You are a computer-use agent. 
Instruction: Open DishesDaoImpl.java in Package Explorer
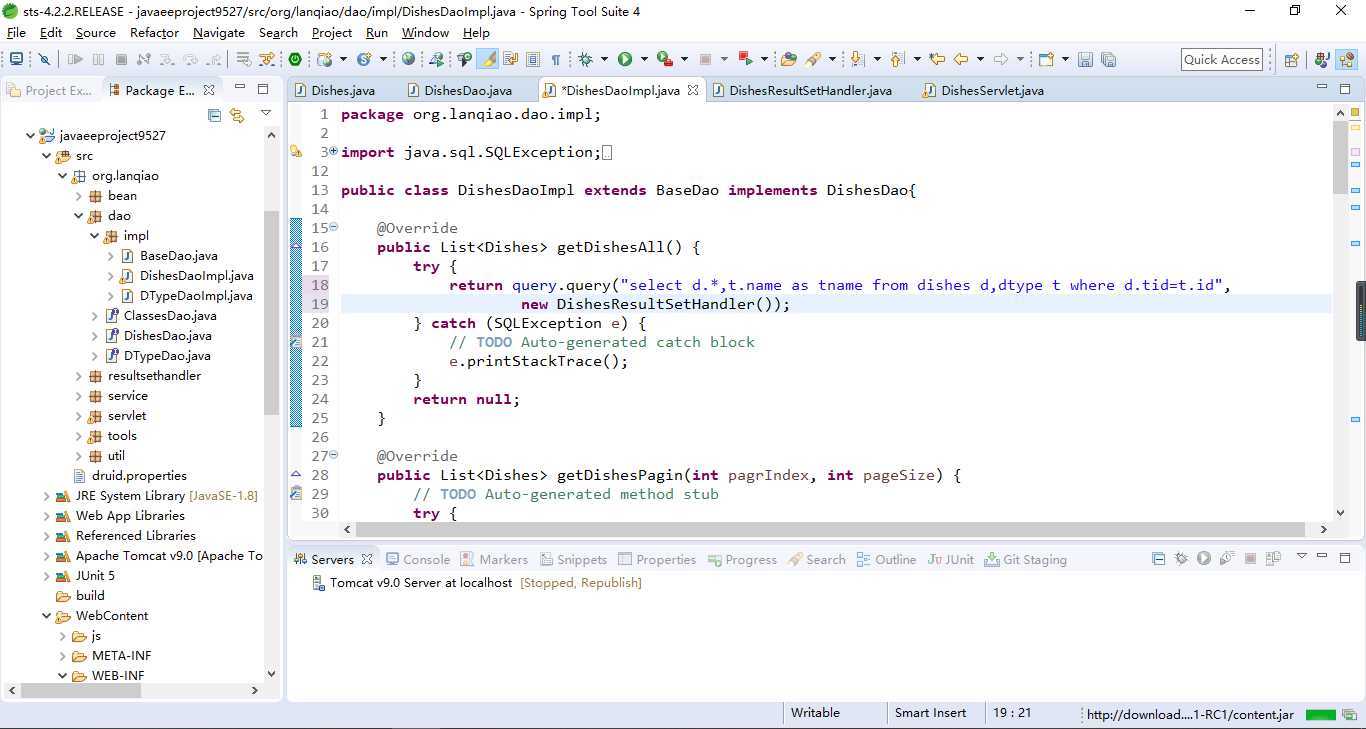pos(196,275)
